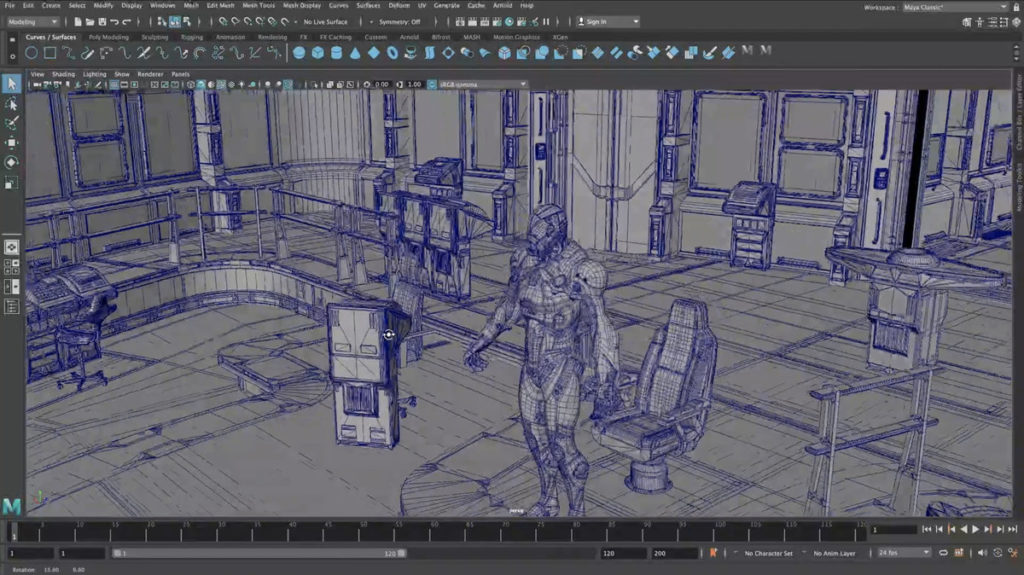Click the Four View layout icon
The width and height of the screenshot is (1024, 575).
(x=11, y=267)
